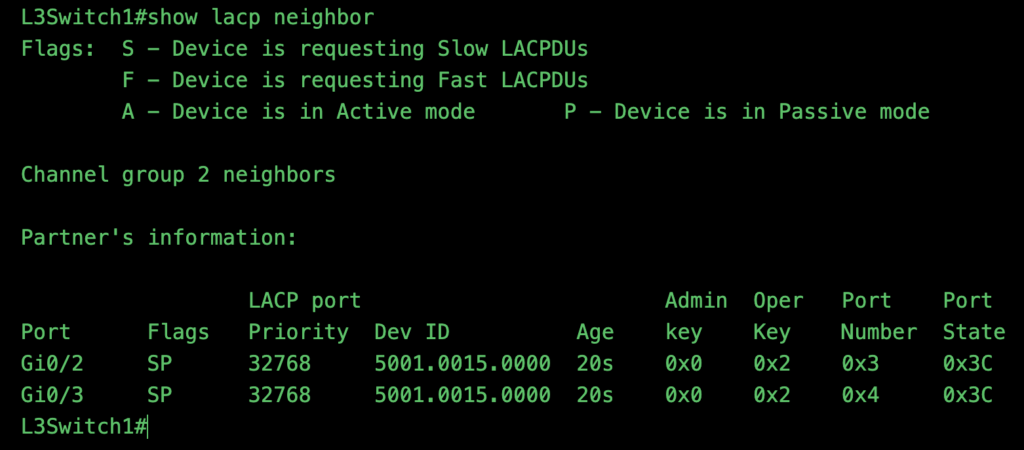The image size is (1024, 450).
Task: Click the Dev ID value in the Gi0/3 row
Action: [462, 395]
